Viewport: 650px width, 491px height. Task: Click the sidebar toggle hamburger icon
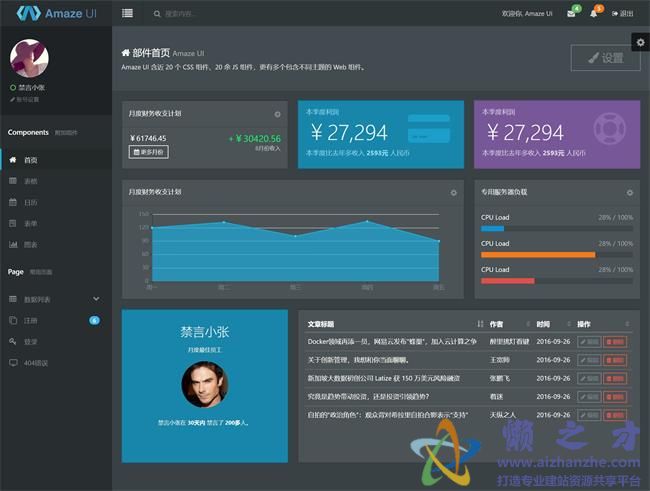(127, 13)
